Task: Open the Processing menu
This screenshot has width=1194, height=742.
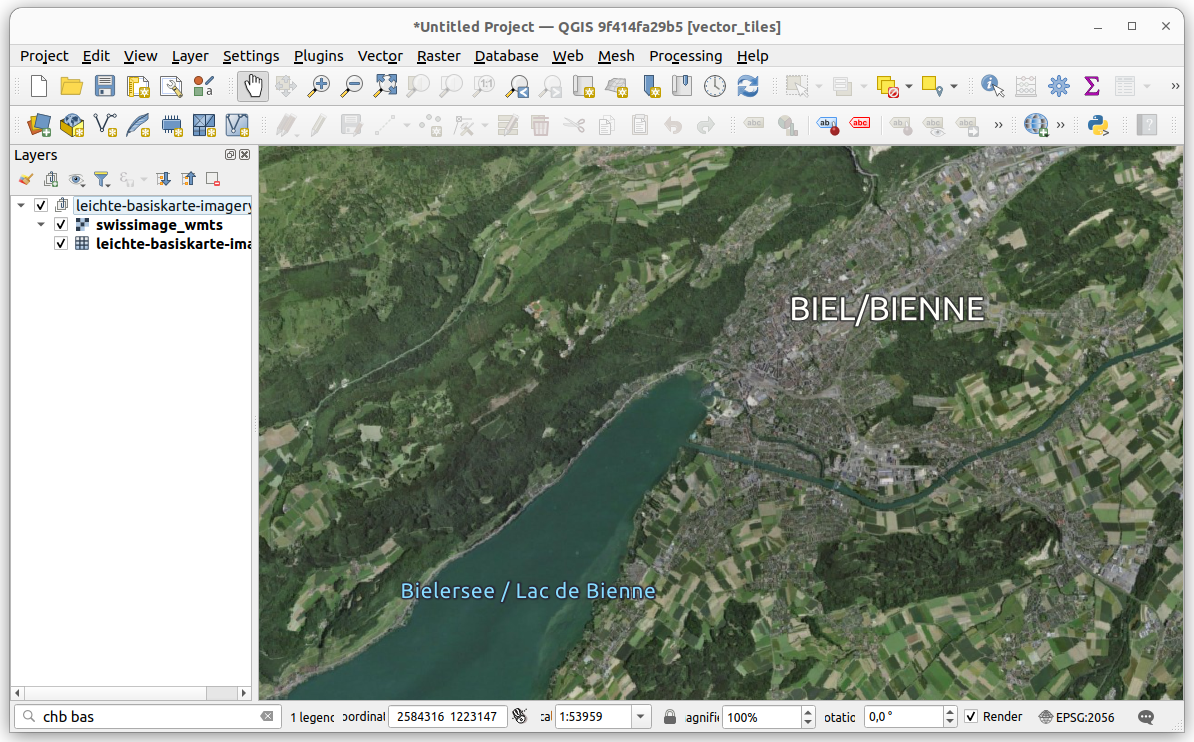Action: pyautogui.click(x=685, y=56)
